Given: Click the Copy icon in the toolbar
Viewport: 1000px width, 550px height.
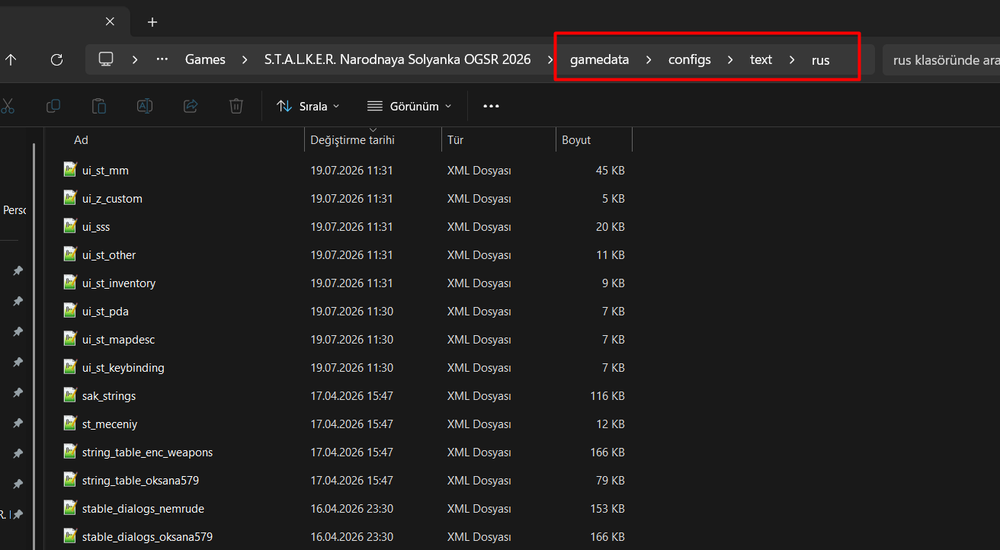Looking at the screenshot, I should [53, 106].
